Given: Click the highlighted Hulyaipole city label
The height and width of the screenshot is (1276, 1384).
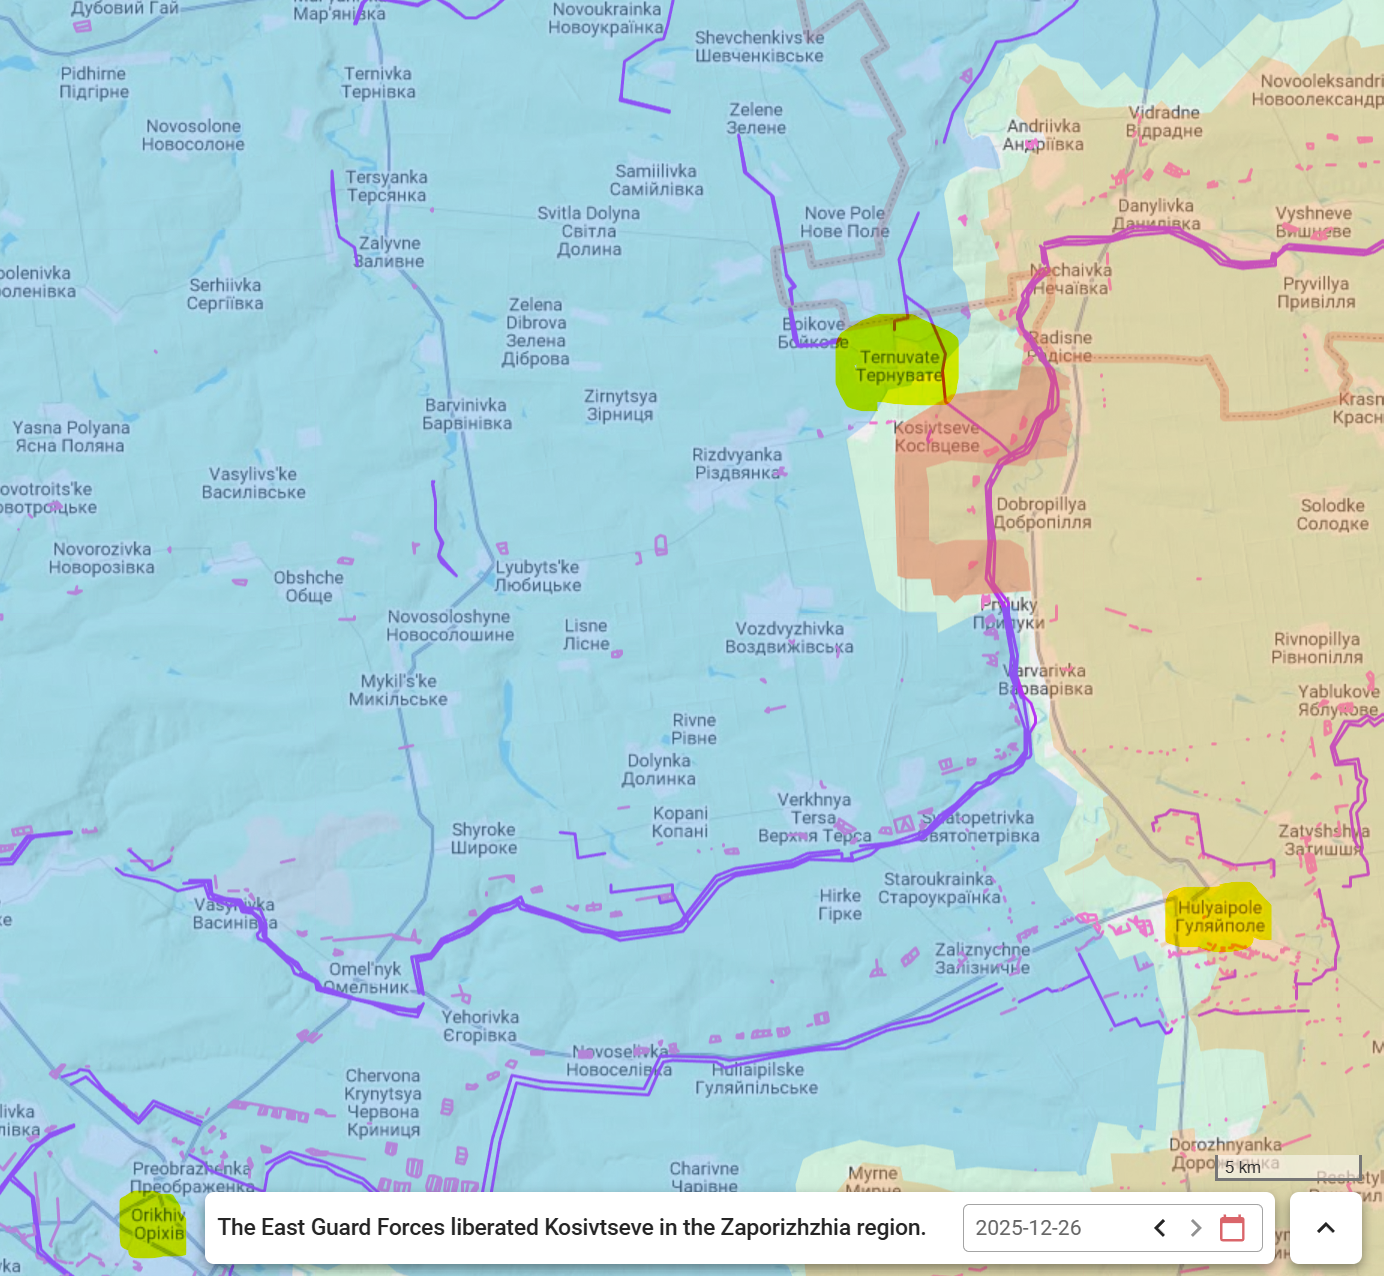Looking at the screenshot, I should [x=1220, y=917].
